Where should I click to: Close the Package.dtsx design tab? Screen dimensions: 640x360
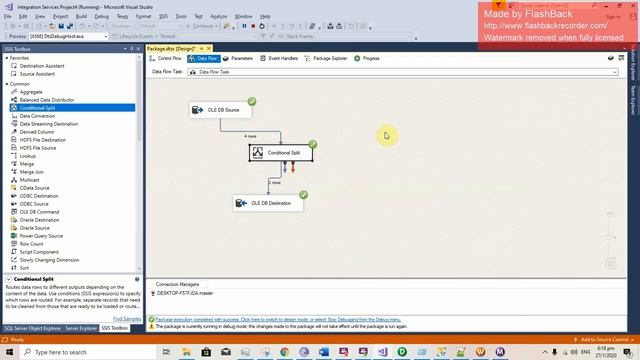pyautogui.click(x=209, y=49)
